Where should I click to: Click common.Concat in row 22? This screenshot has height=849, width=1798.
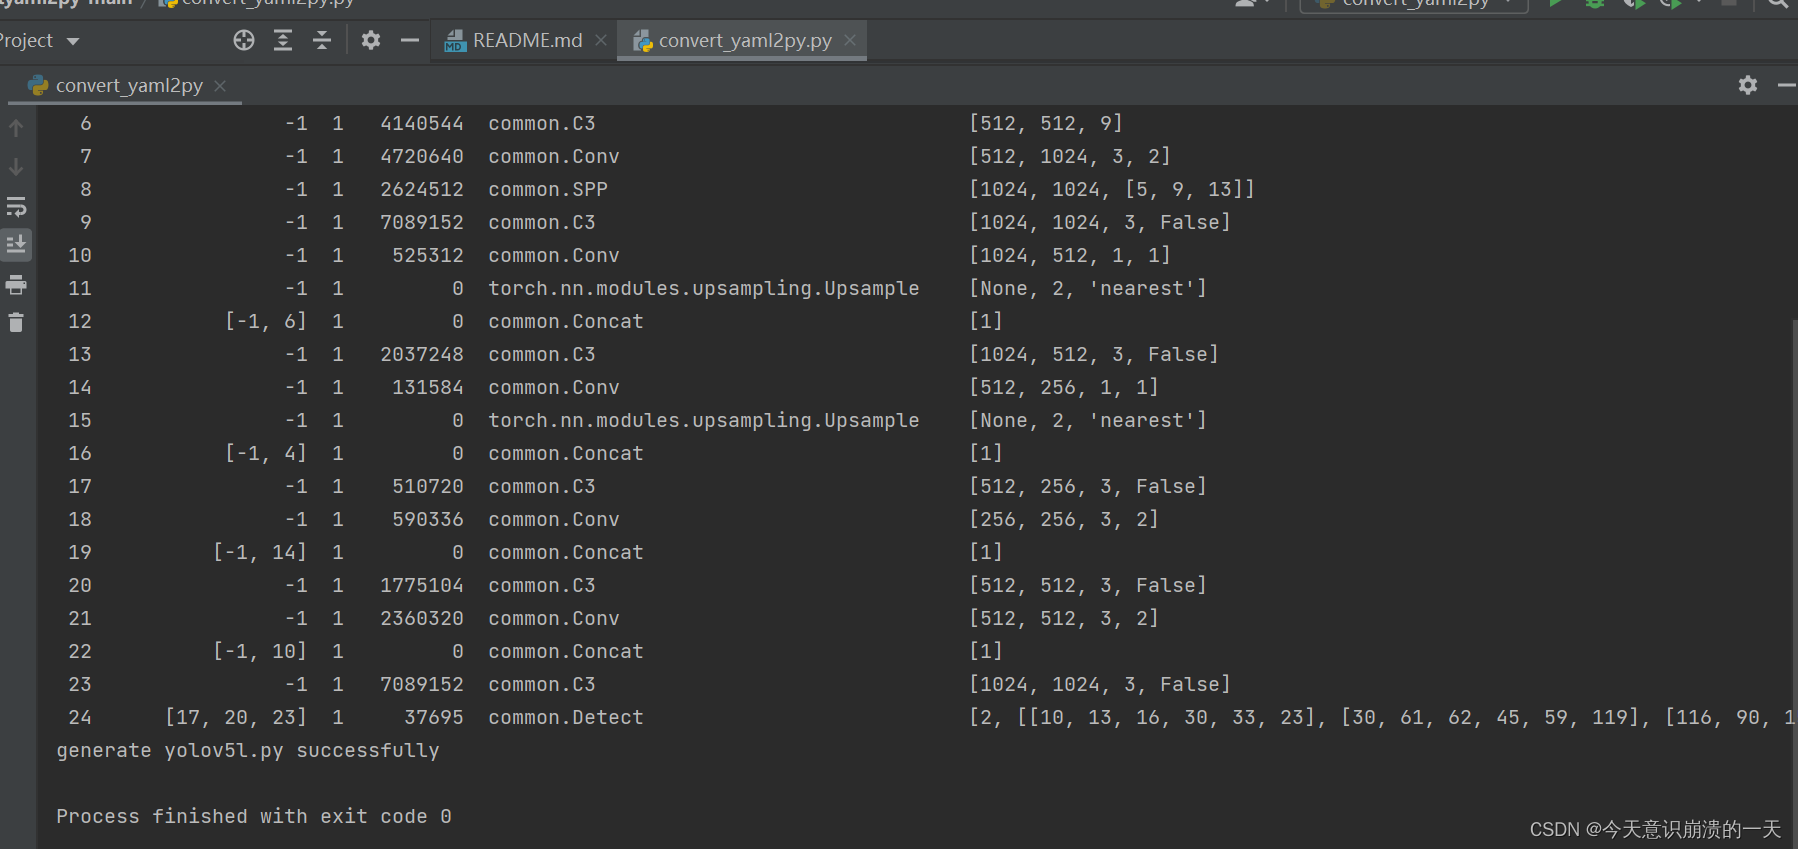click(566, 651)
